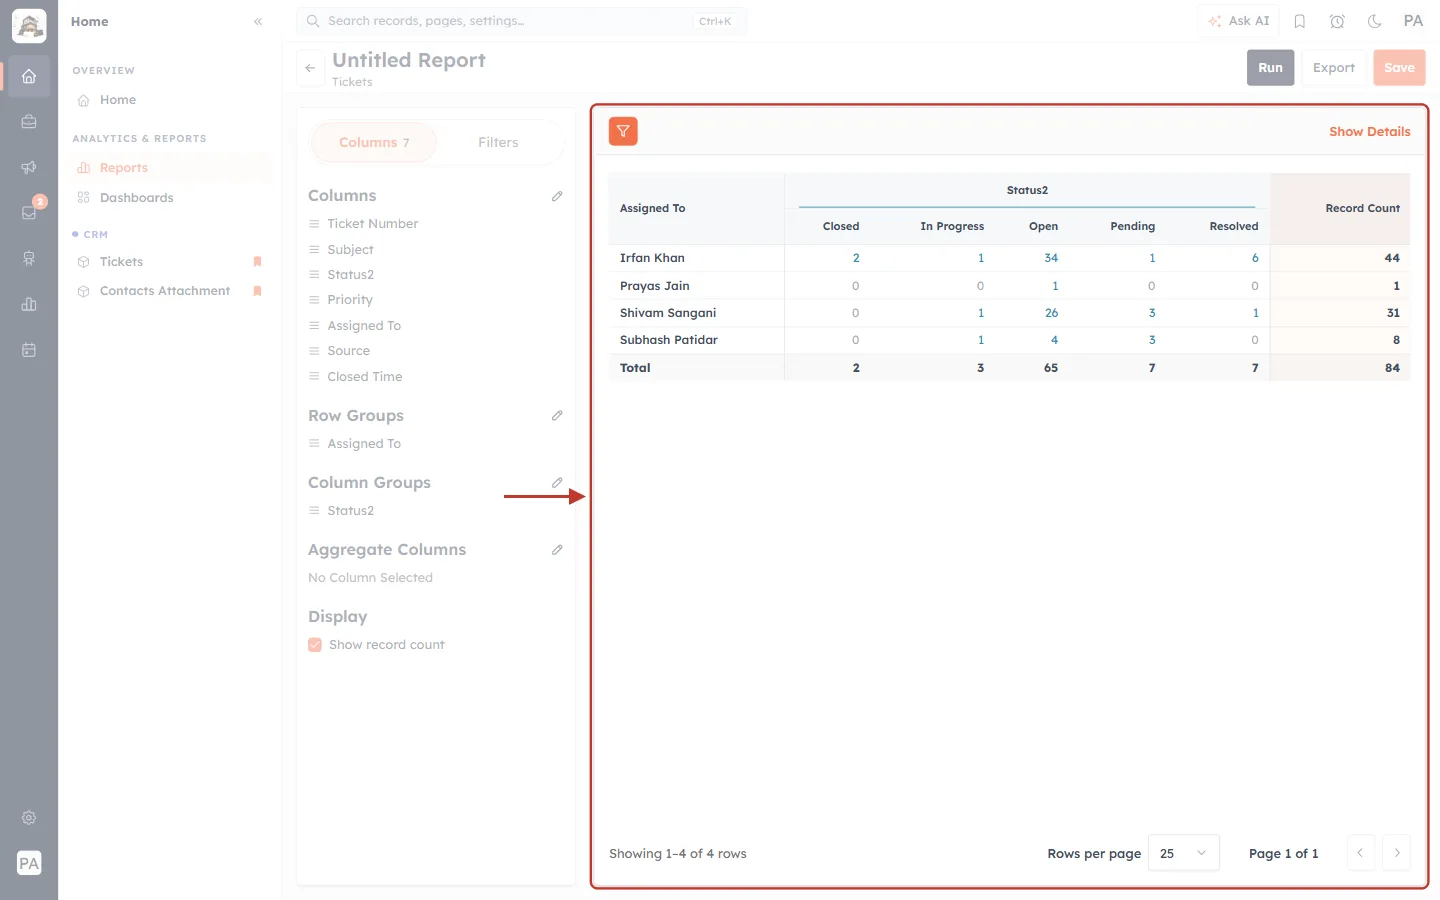Go to previous page arrow in pagination
Viewport: 1440px width, 900px height.
1360,853
